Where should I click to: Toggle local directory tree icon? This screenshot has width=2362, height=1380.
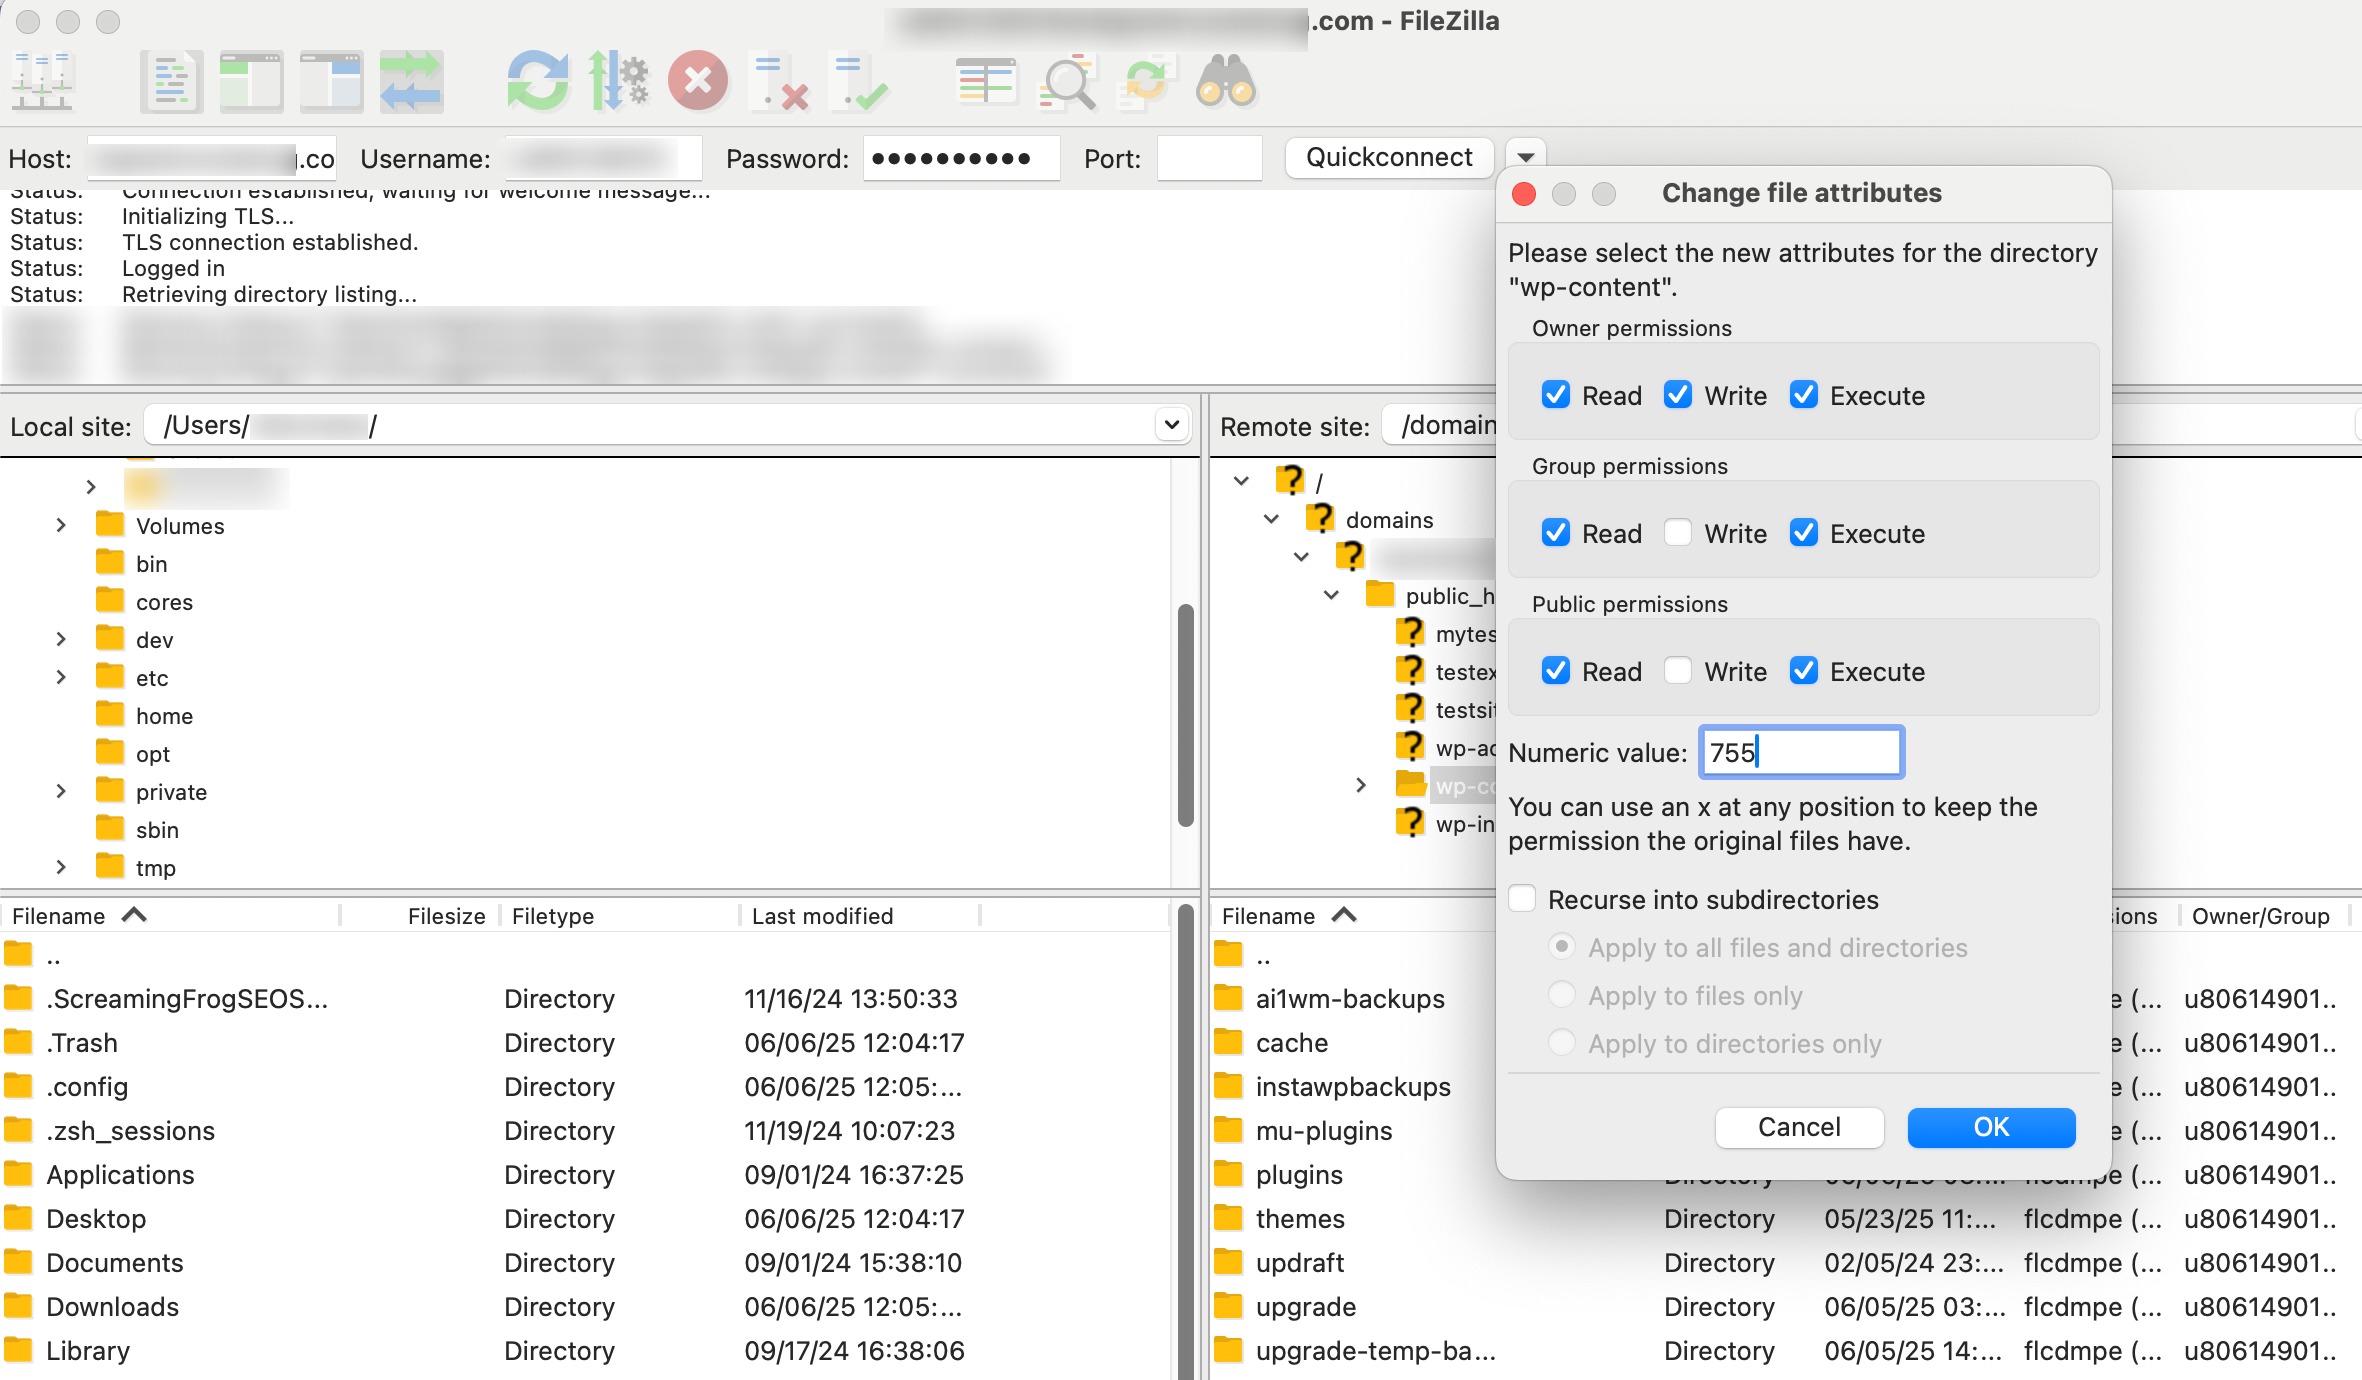(251, 81)
